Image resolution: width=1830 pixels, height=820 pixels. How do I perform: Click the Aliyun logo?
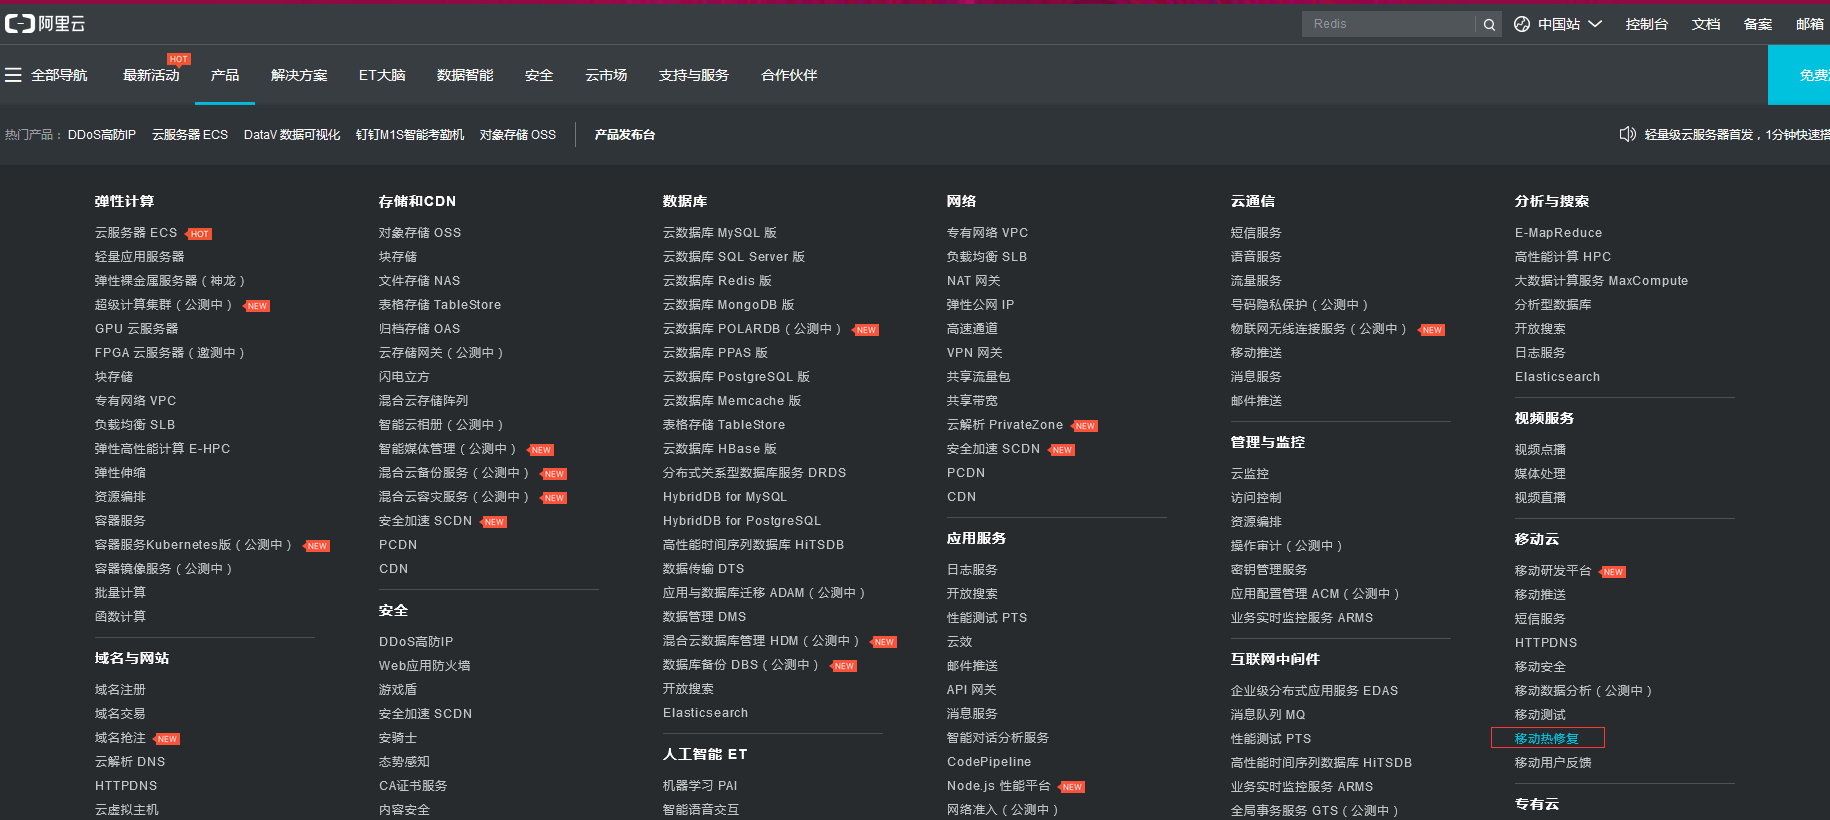[45, 24]
